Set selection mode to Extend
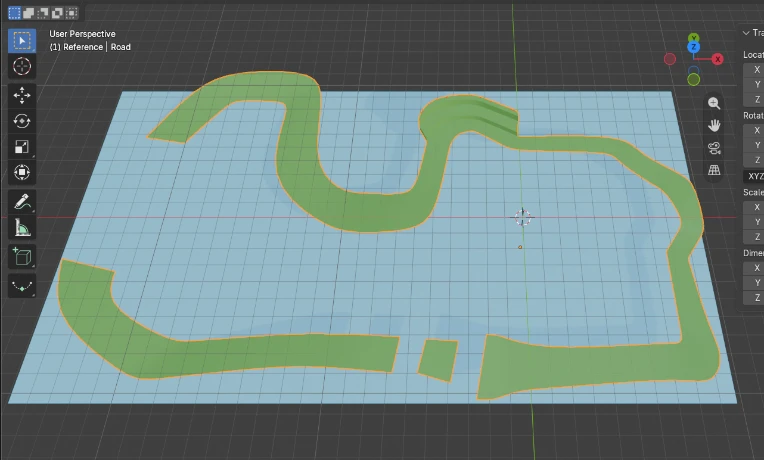 pyautogui.click(x=29, y=13)
